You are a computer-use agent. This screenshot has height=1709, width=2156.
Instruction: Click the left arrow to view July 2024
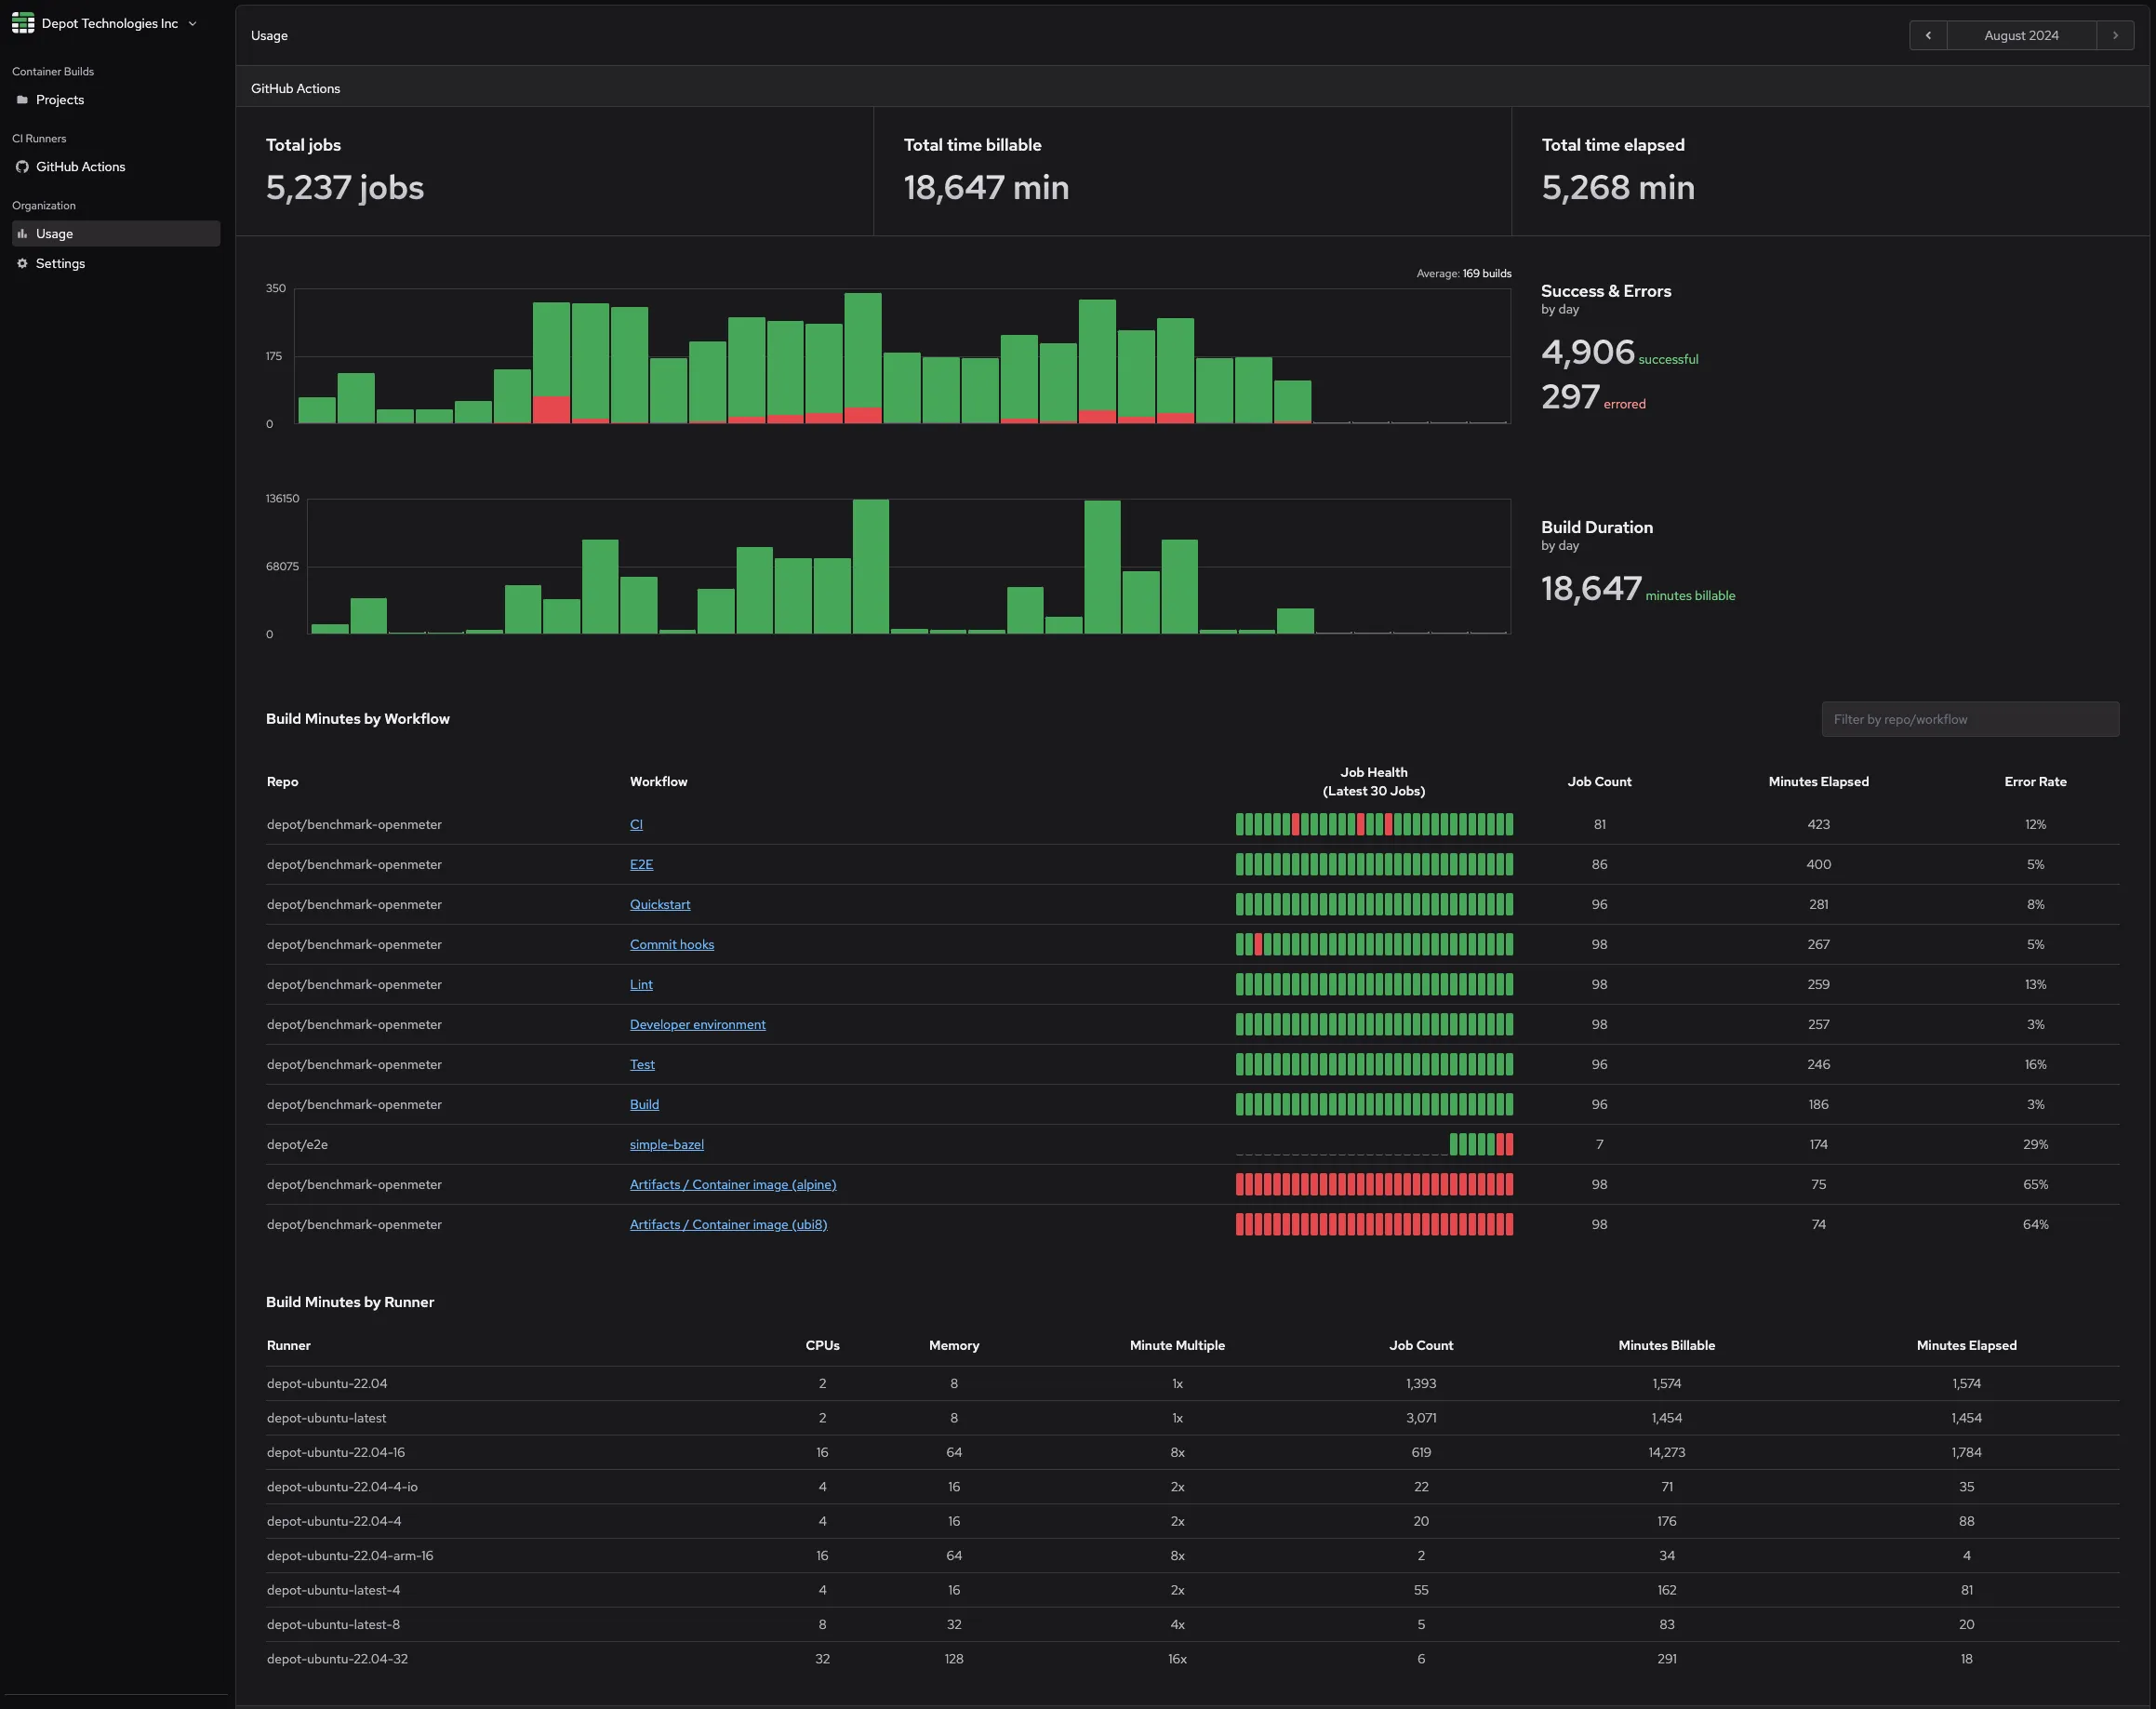tap(1928, 35)
